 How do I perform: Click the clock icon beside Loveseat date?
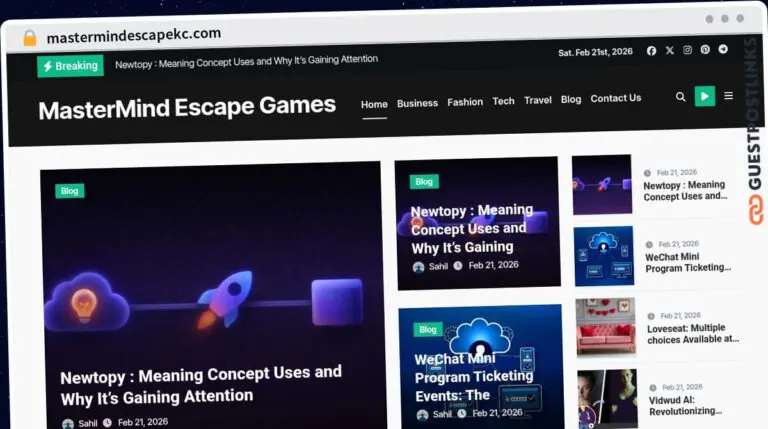(651, 316)
